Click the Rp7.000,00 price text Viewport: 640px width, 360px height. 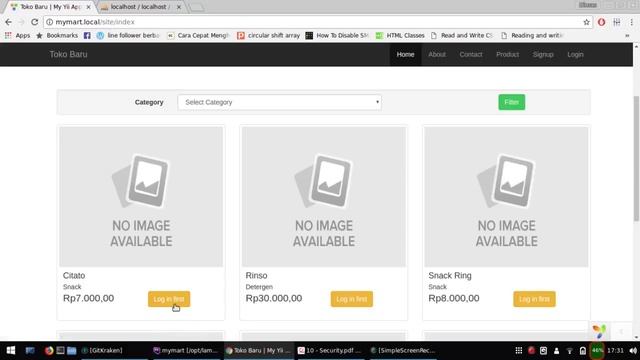point(89,298)
